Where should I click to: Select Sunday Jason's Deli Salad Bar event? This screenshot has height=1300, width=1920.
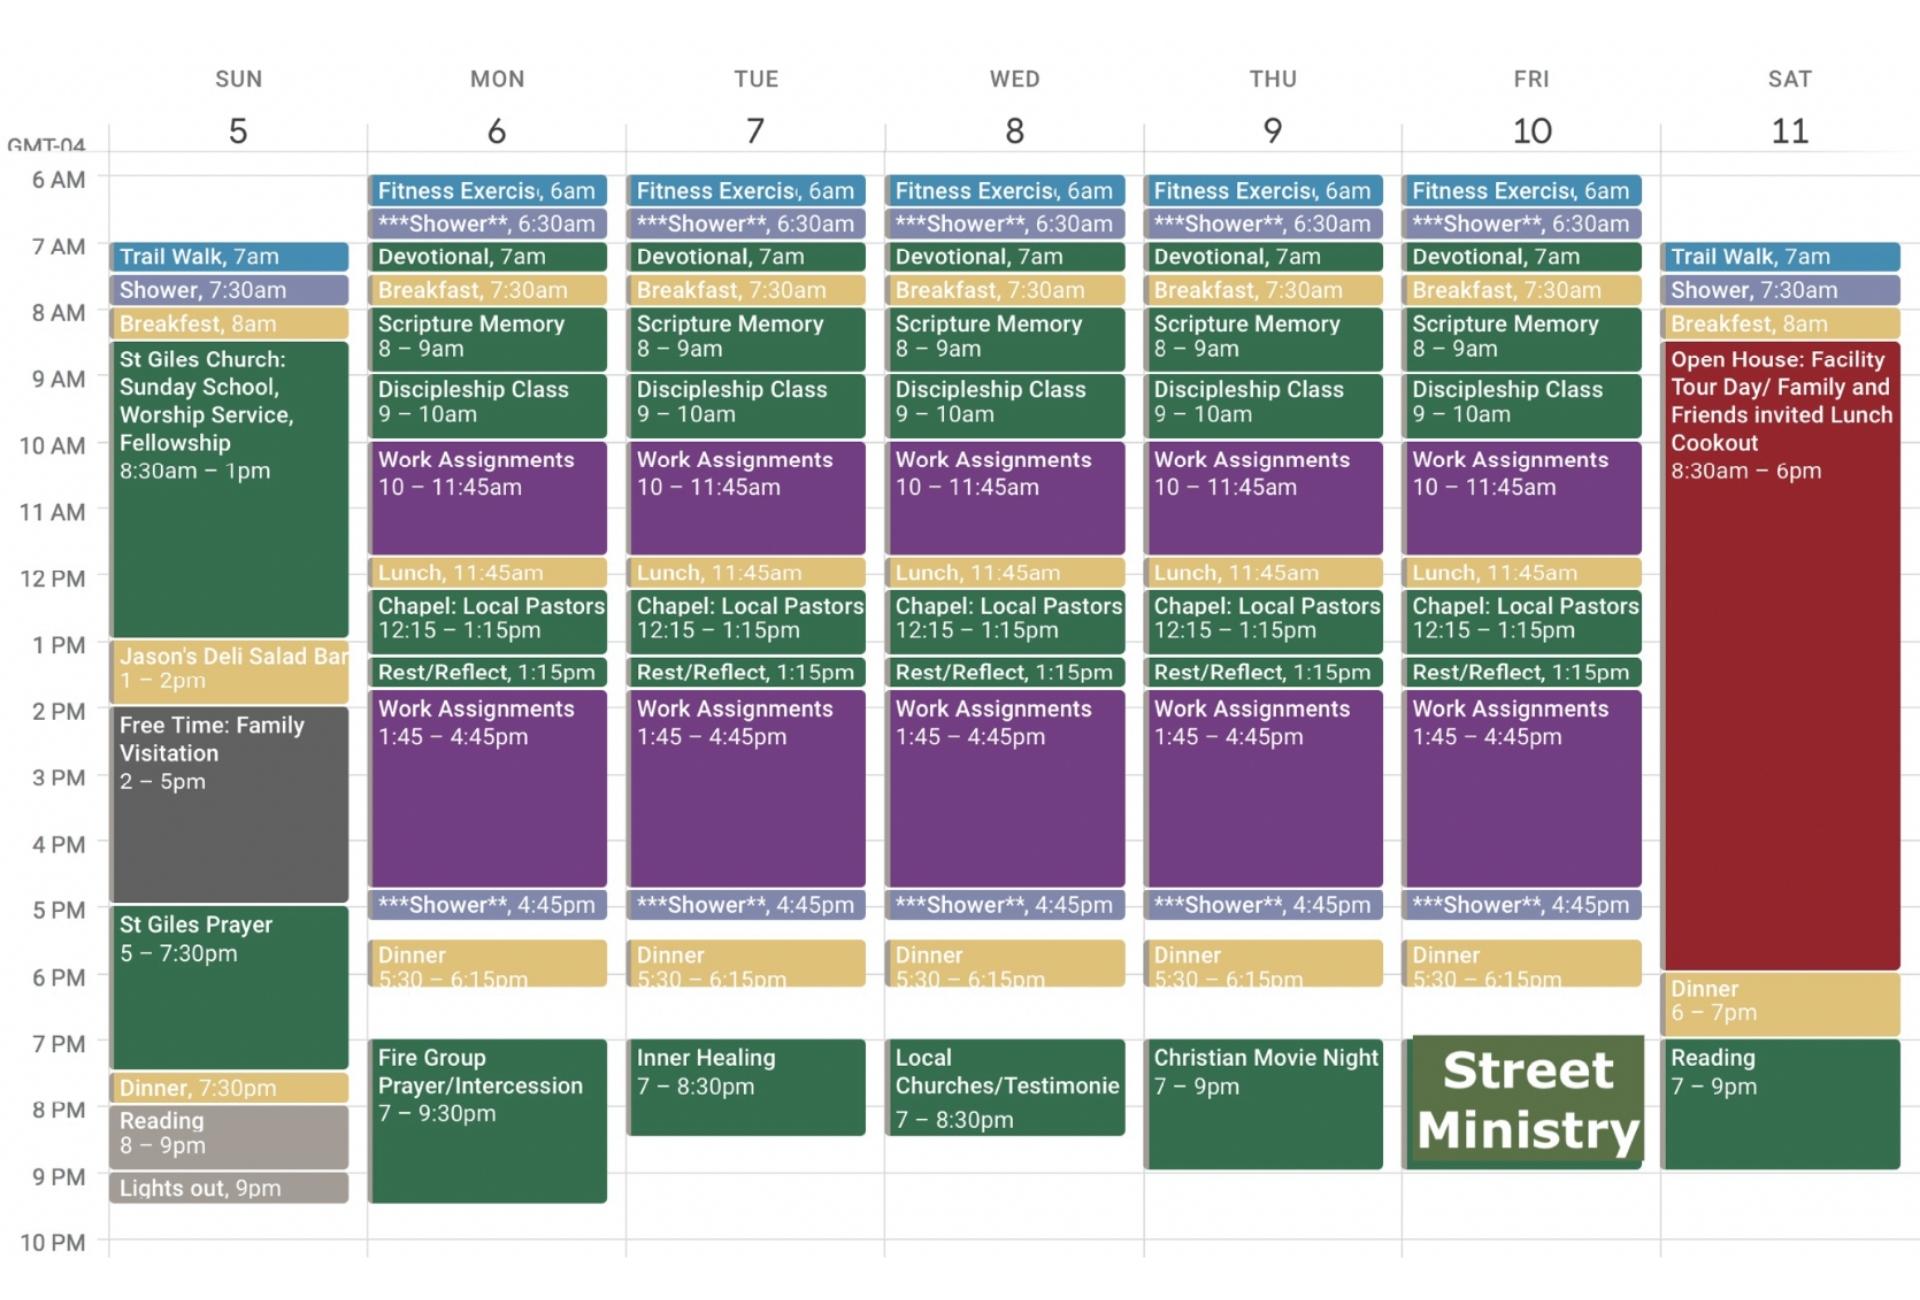tap(230, 669)
